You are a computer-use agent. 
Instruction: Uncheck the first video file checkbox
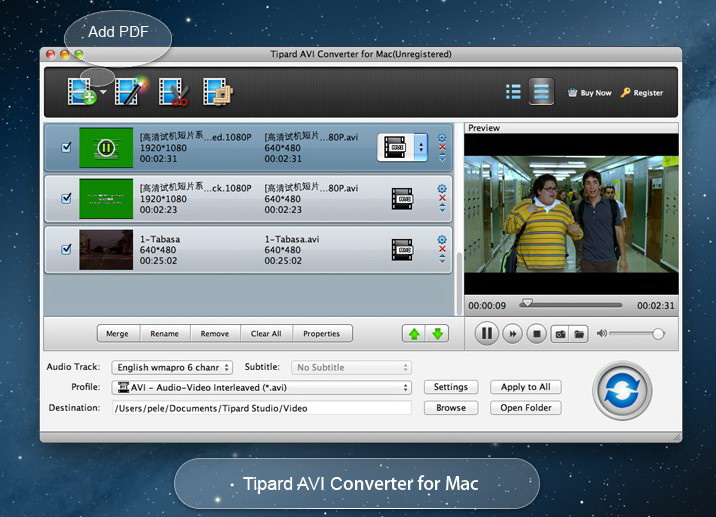click(67, 147)
